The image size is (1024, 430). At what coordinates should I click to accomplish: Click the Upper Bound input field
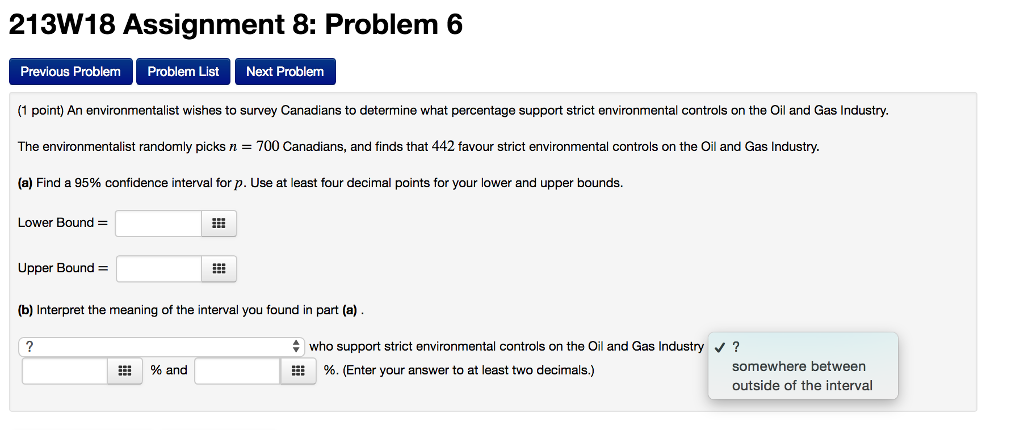tap(159, 269)
